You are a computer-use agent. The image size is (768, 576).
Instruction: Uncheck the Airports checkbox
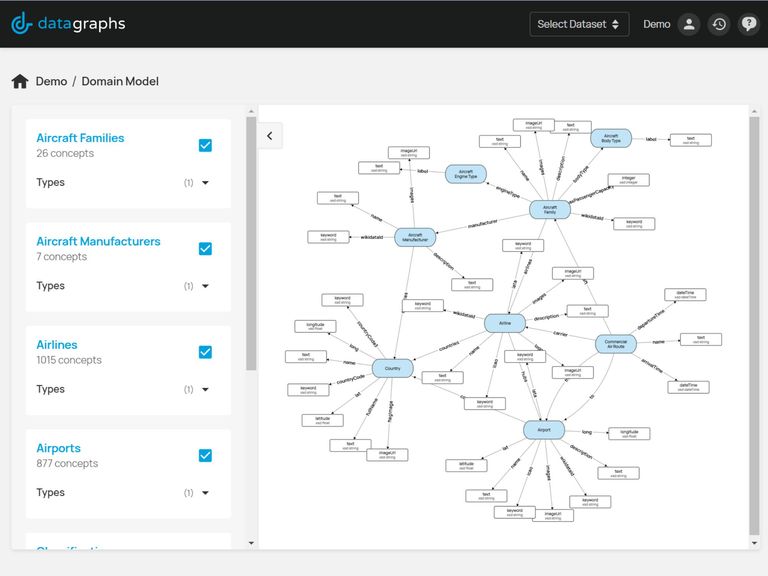(205, 455)
